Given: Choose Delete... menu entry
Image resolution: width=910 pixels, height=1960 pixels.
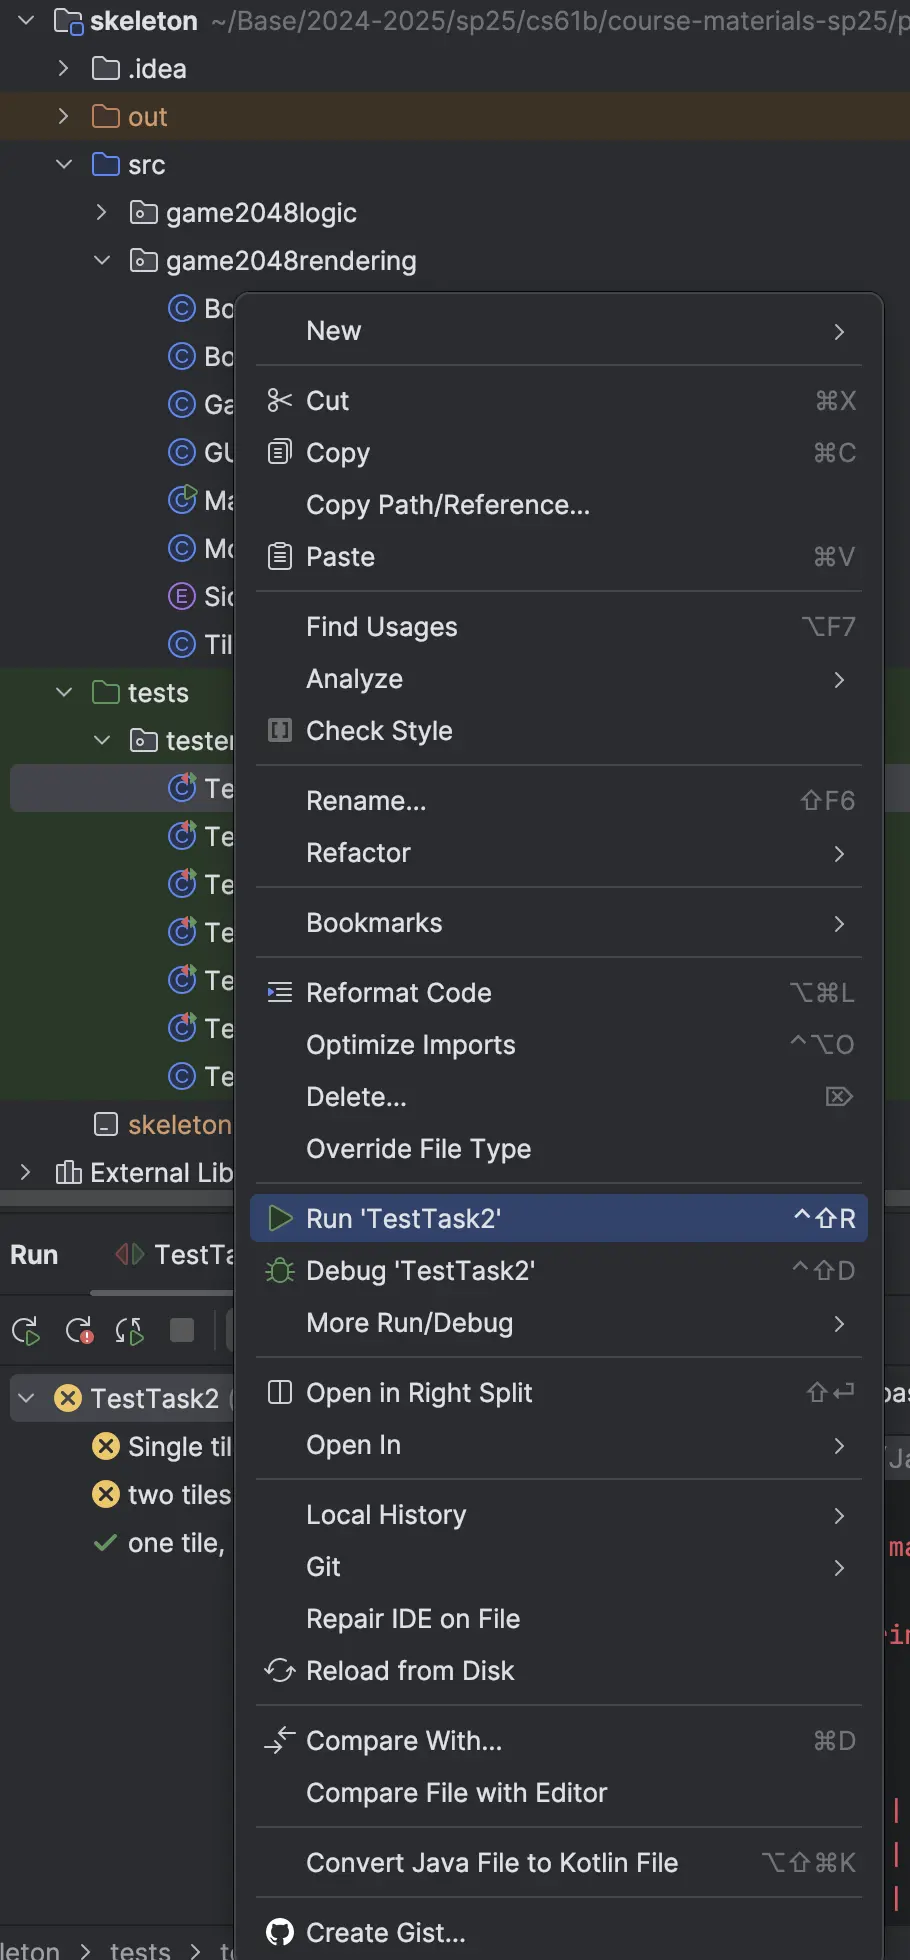Looking at the screenshot, I should [x=559, y=1096].
